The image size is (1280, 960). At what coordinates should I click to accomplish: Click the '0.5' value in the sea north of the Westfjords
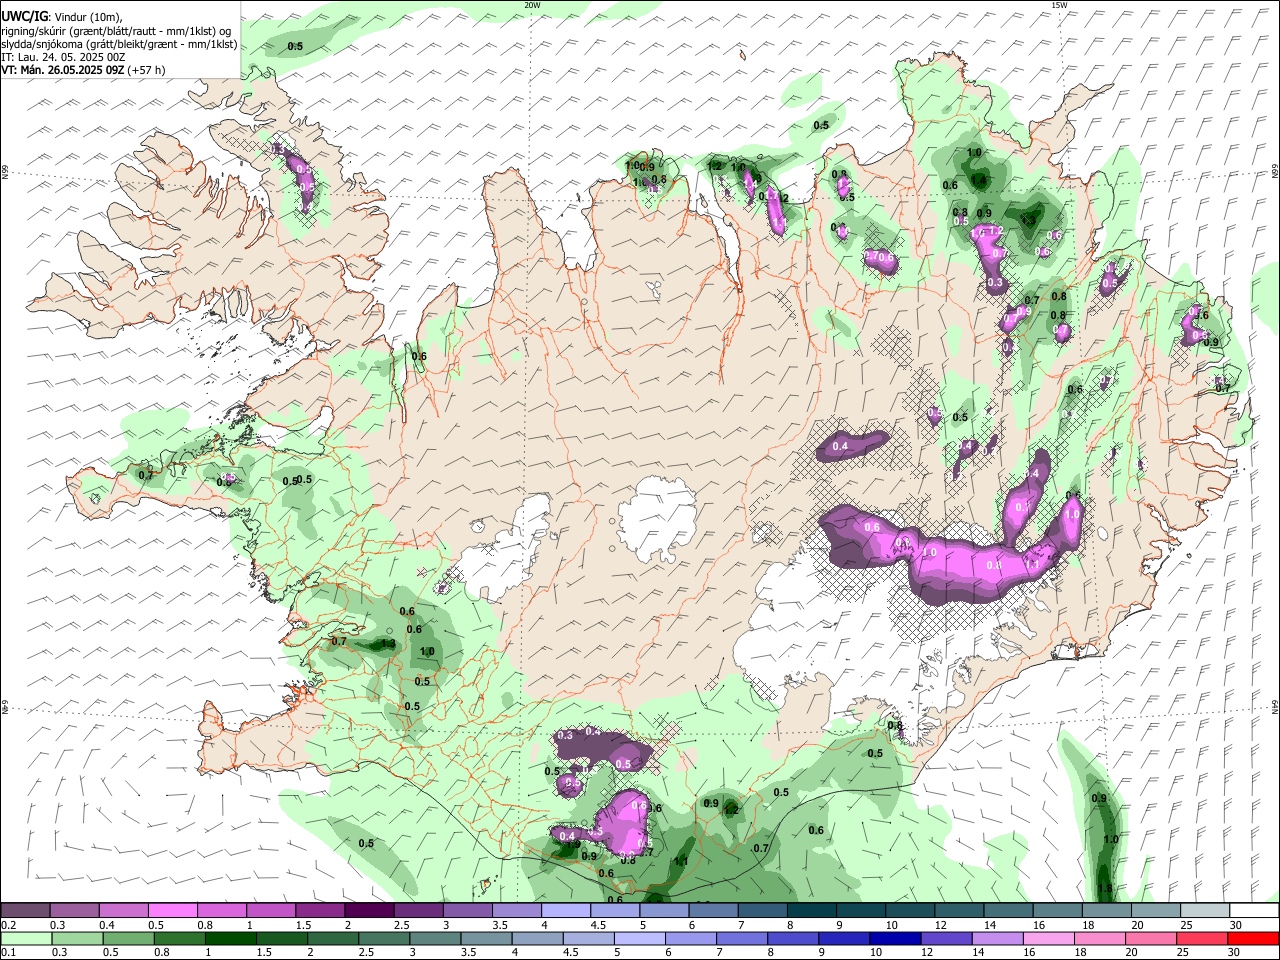[x=296, y=47]
